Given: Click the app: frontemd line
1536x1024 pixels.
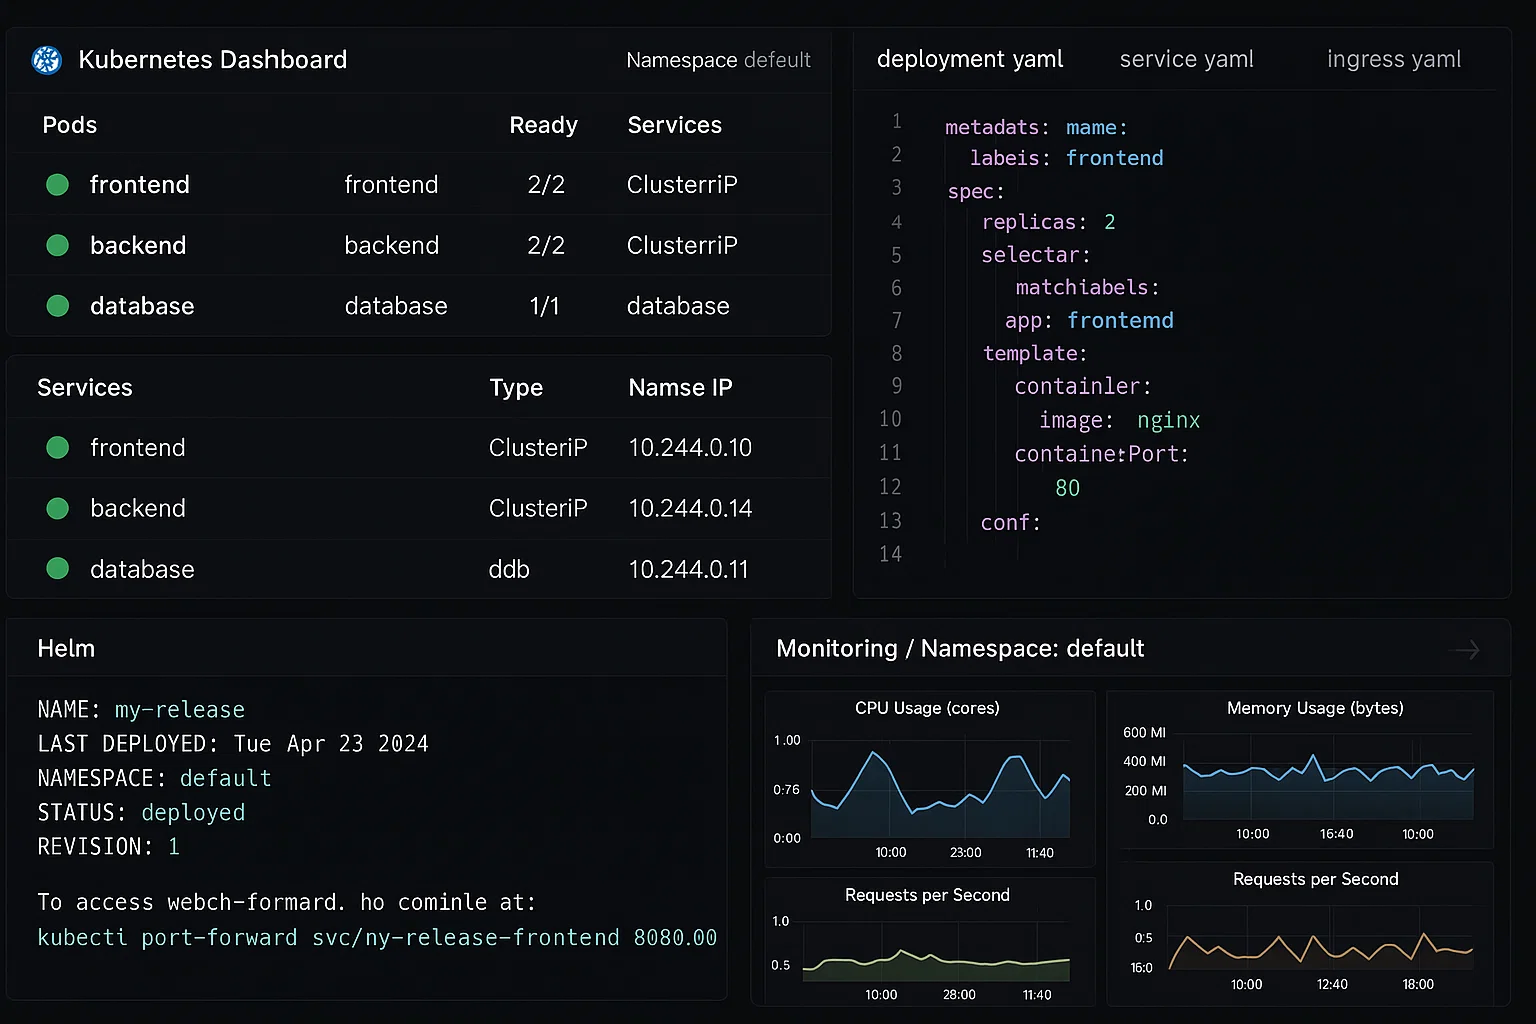Looking at the screenshot, I should pos(1089,320).
